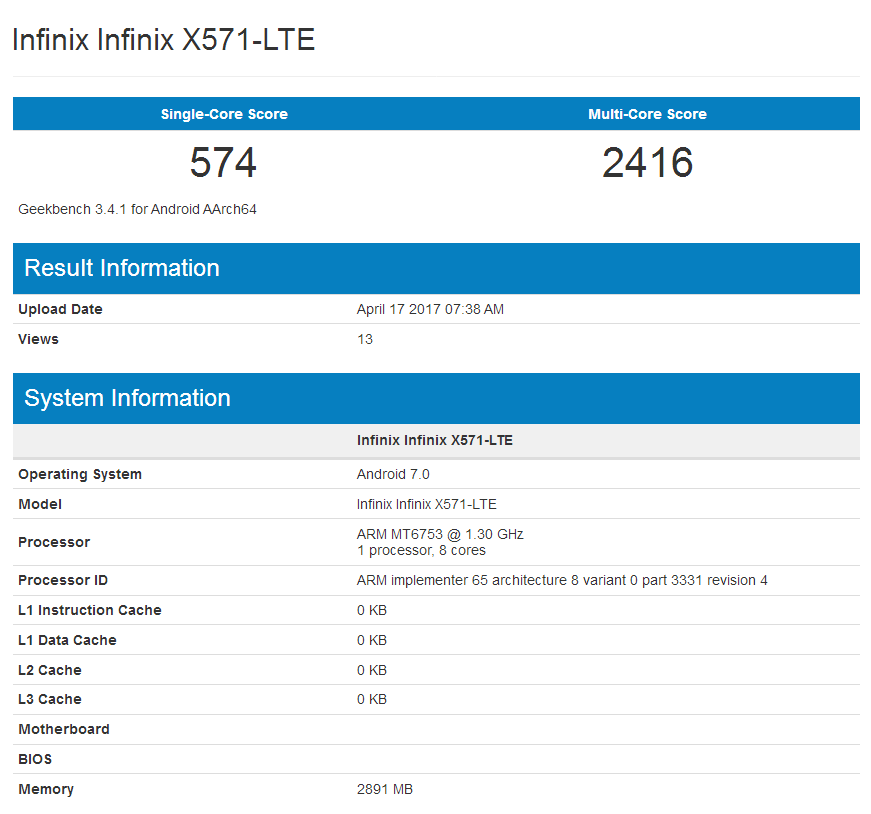Select the ARM implementer 65 architecture value
The height and width of the screenshot is (814, 871).
tap(562, 580)
